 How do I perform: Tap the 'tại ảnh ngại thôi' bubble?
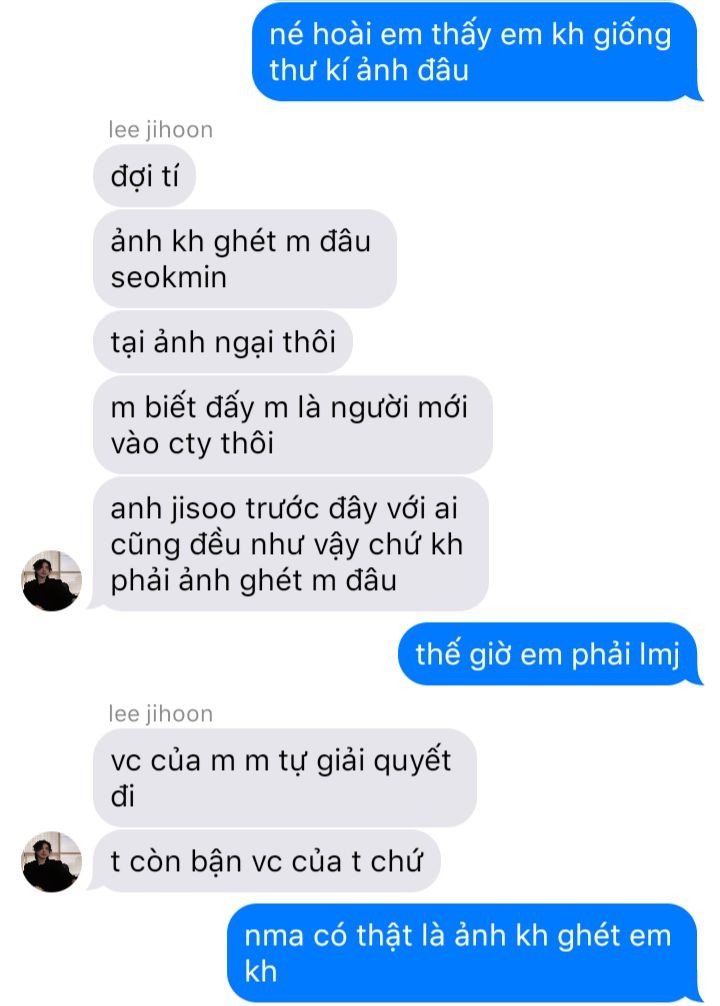point(223,341)
